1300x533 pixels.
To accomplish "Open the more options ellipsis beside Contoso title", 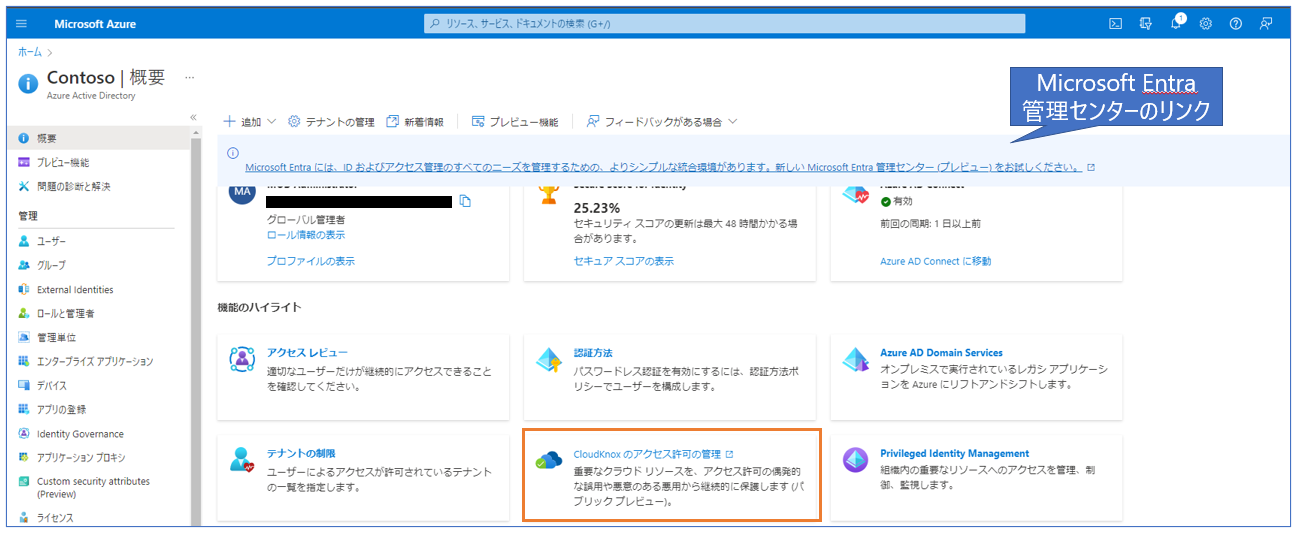I will pos(190,77).
